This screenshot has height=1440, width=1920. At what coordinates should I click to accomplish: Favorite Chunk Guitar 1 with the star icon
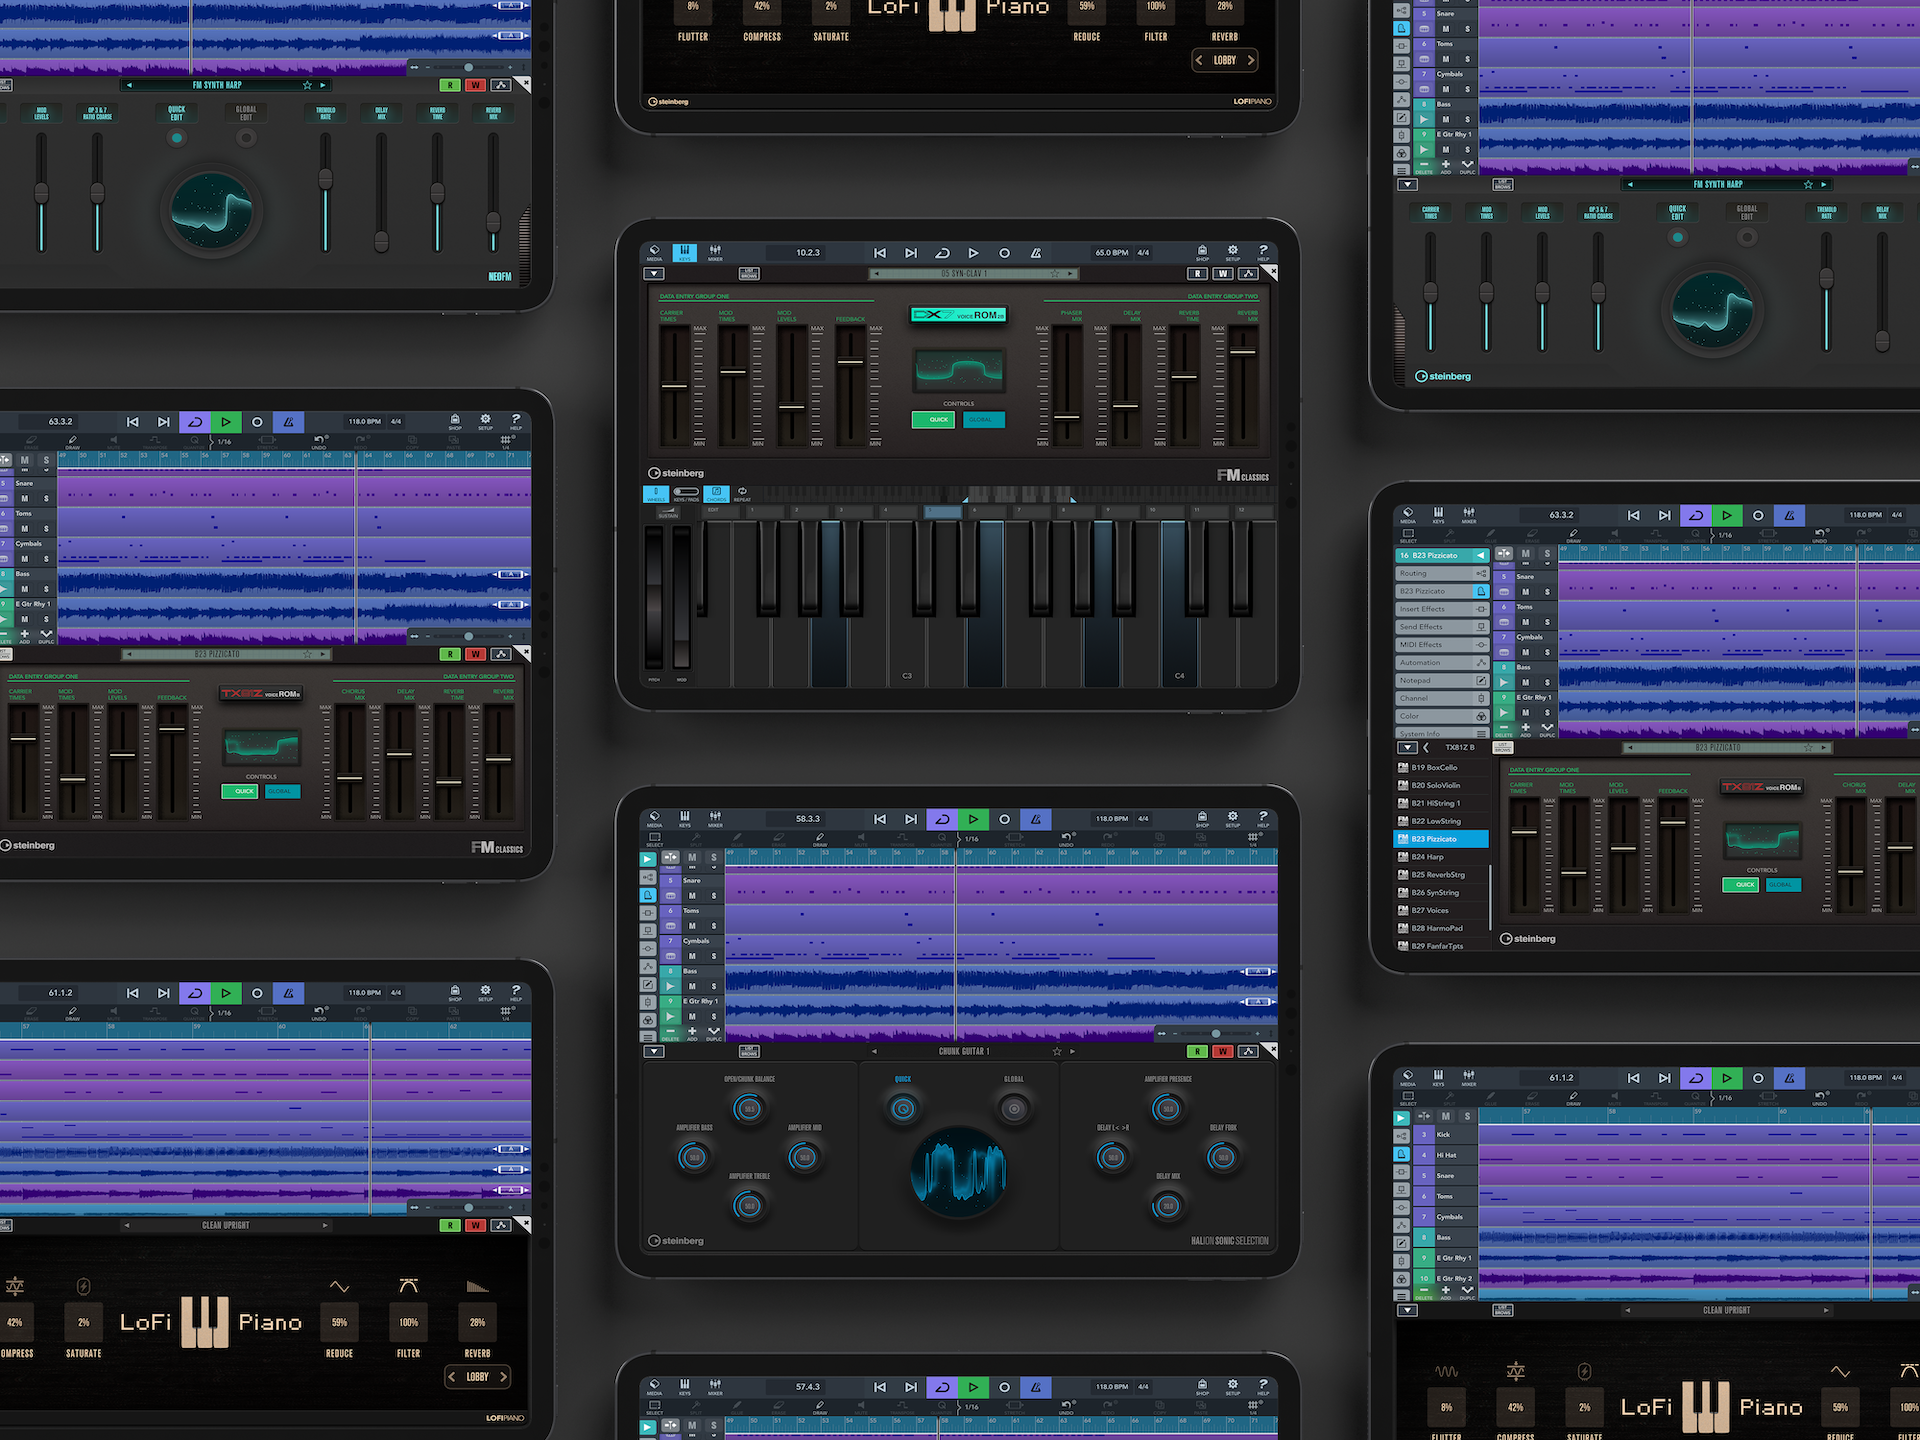(1057, 1052)
